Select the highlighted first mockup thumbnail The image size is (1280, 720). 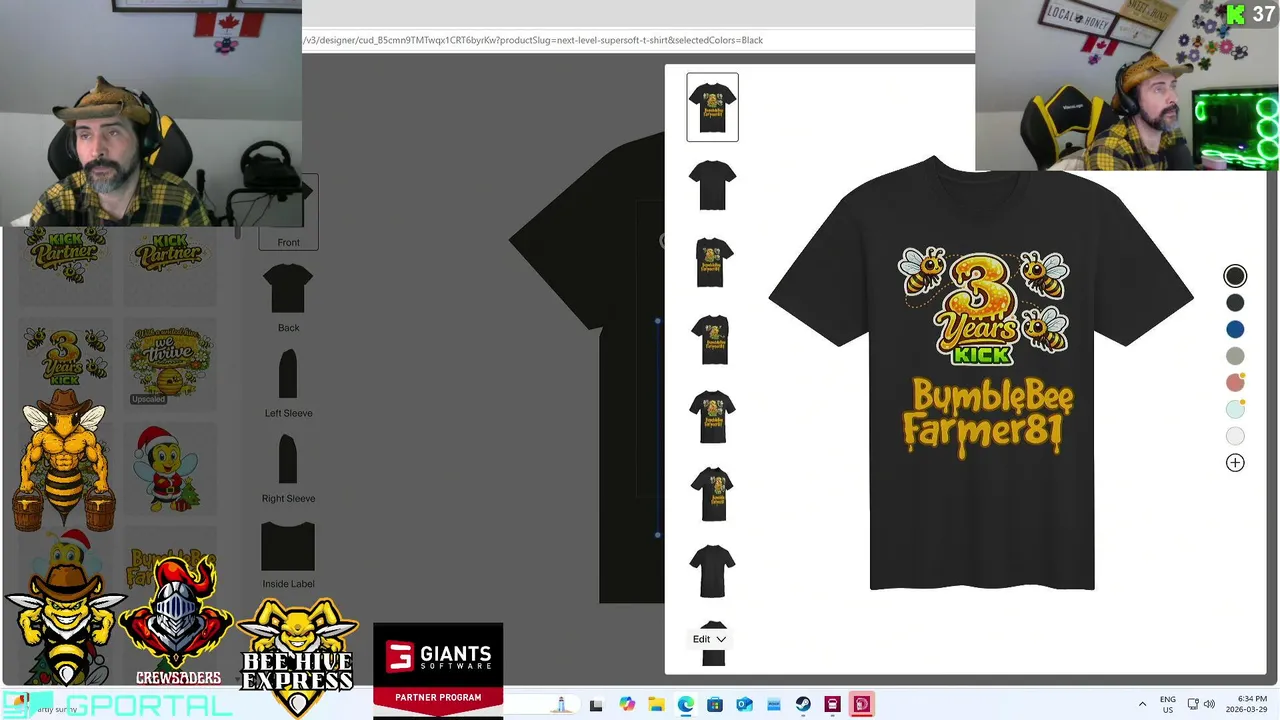tap(712, 107)
